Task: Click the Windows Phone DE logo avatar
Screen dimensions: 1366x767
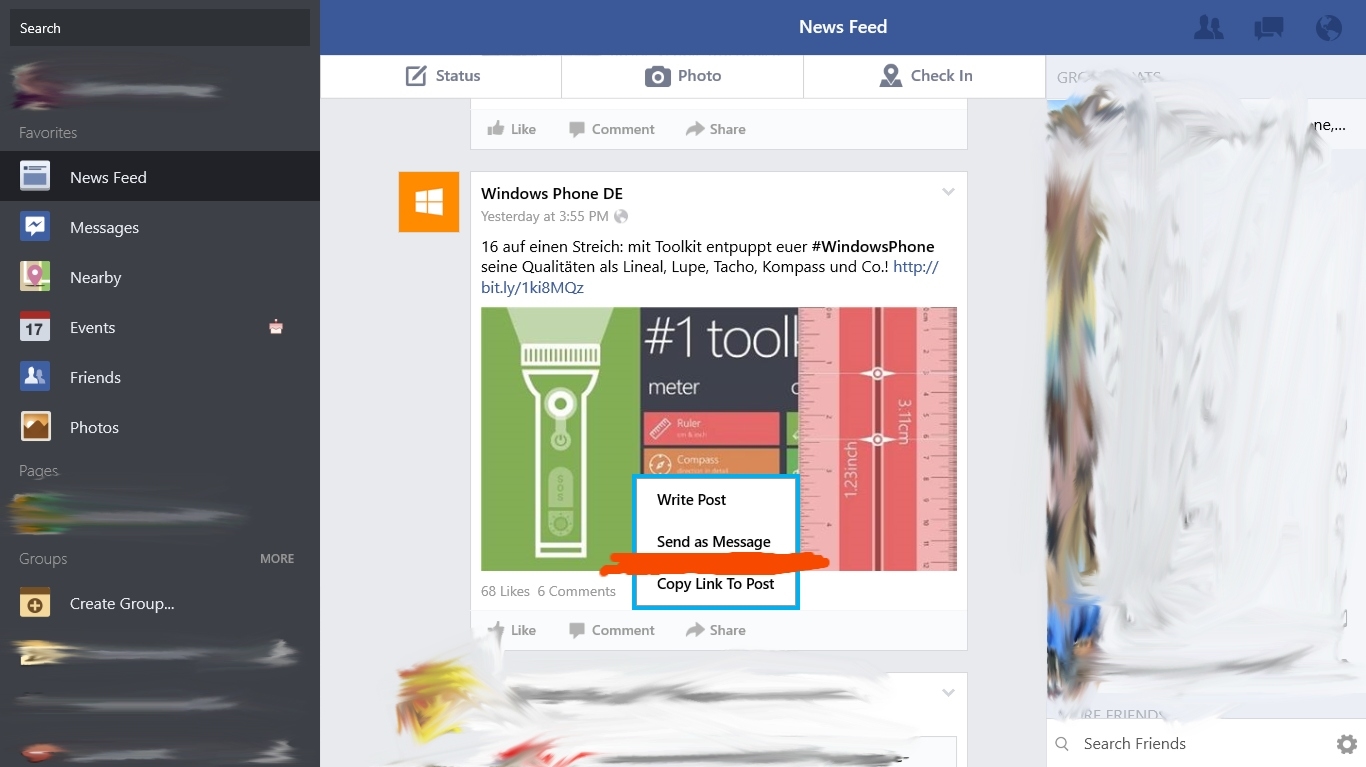Action: click(429, 202)
